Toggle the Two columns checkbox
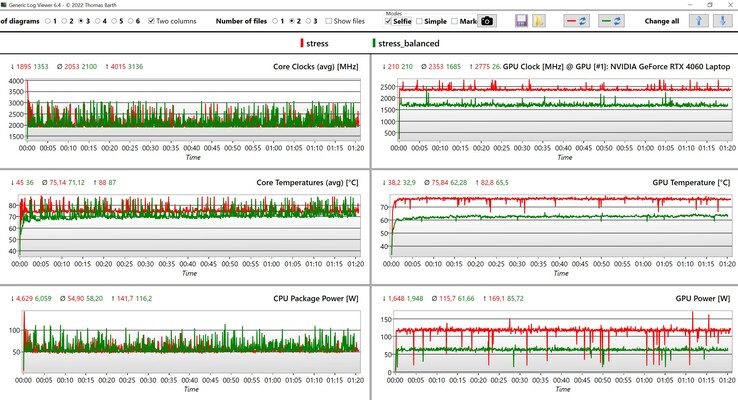 [151, 21]
